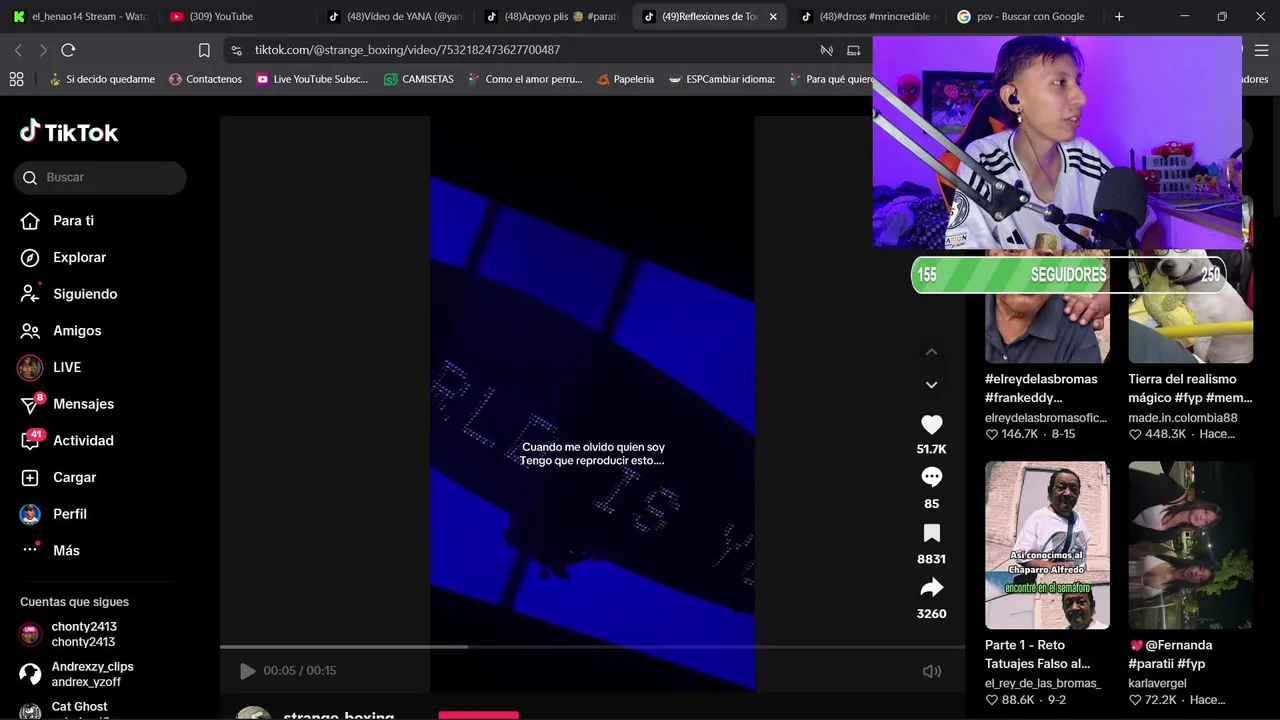Image resolution: width=1280 pixels, height=720 pixels.
Task: Open the Siguiendo feed
Action: pyautogui.click(x=85, y=294)
